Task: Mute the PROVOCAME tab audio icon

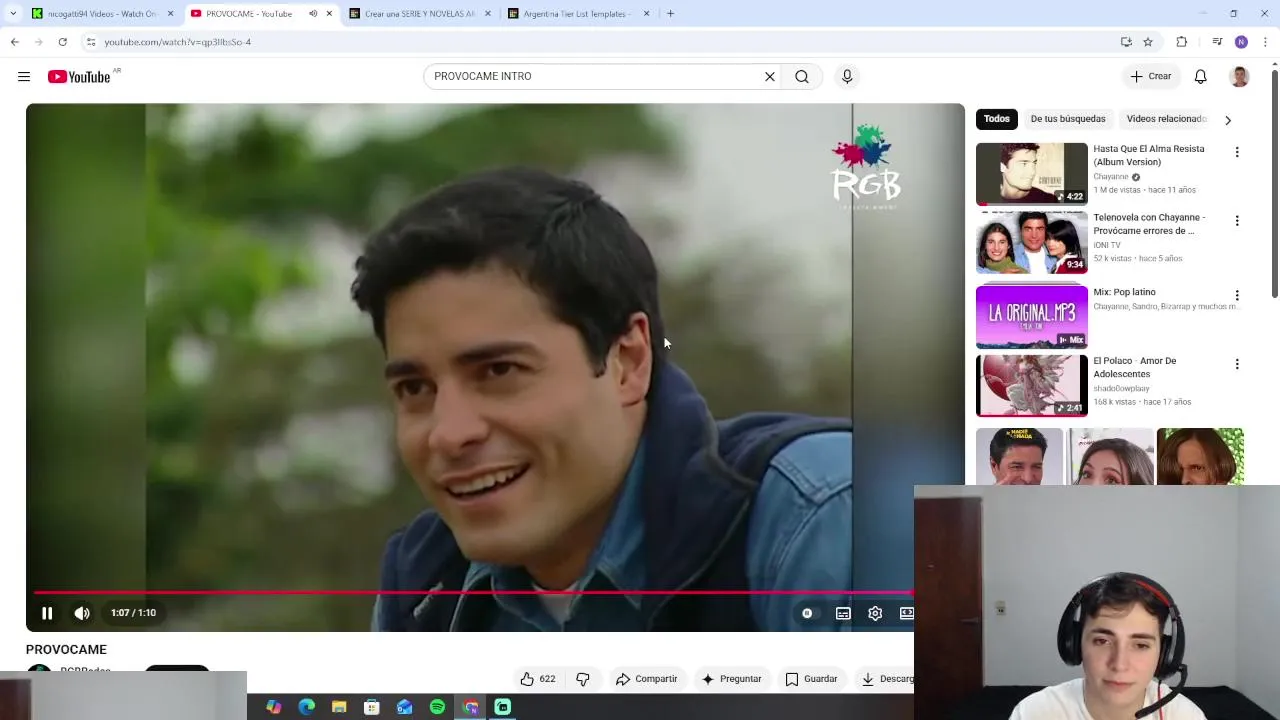Action: click(x=313, y=14)
